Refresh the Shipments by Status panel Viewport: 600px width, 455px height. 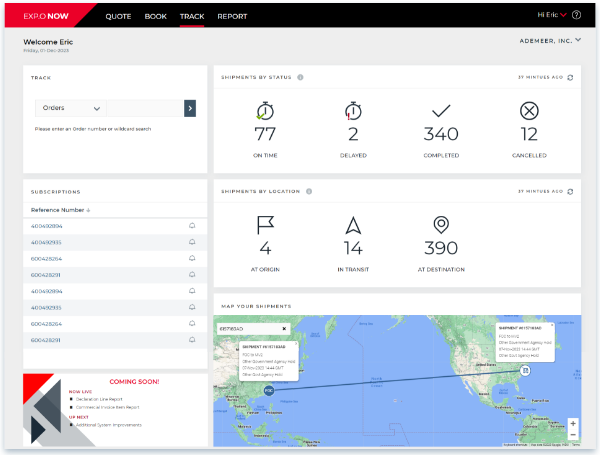click(570, 77)
